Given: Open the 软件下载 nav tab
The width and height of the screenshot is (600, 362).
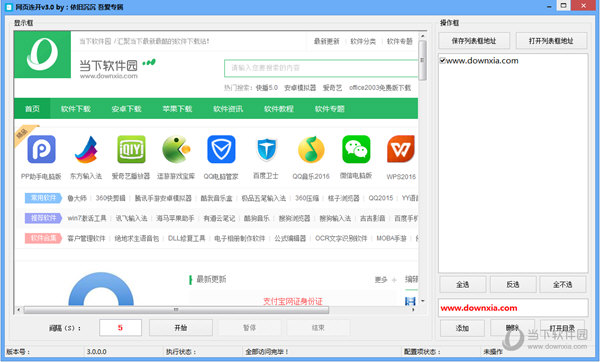Looking at the screenshot, I should click(x=76, y=109).
